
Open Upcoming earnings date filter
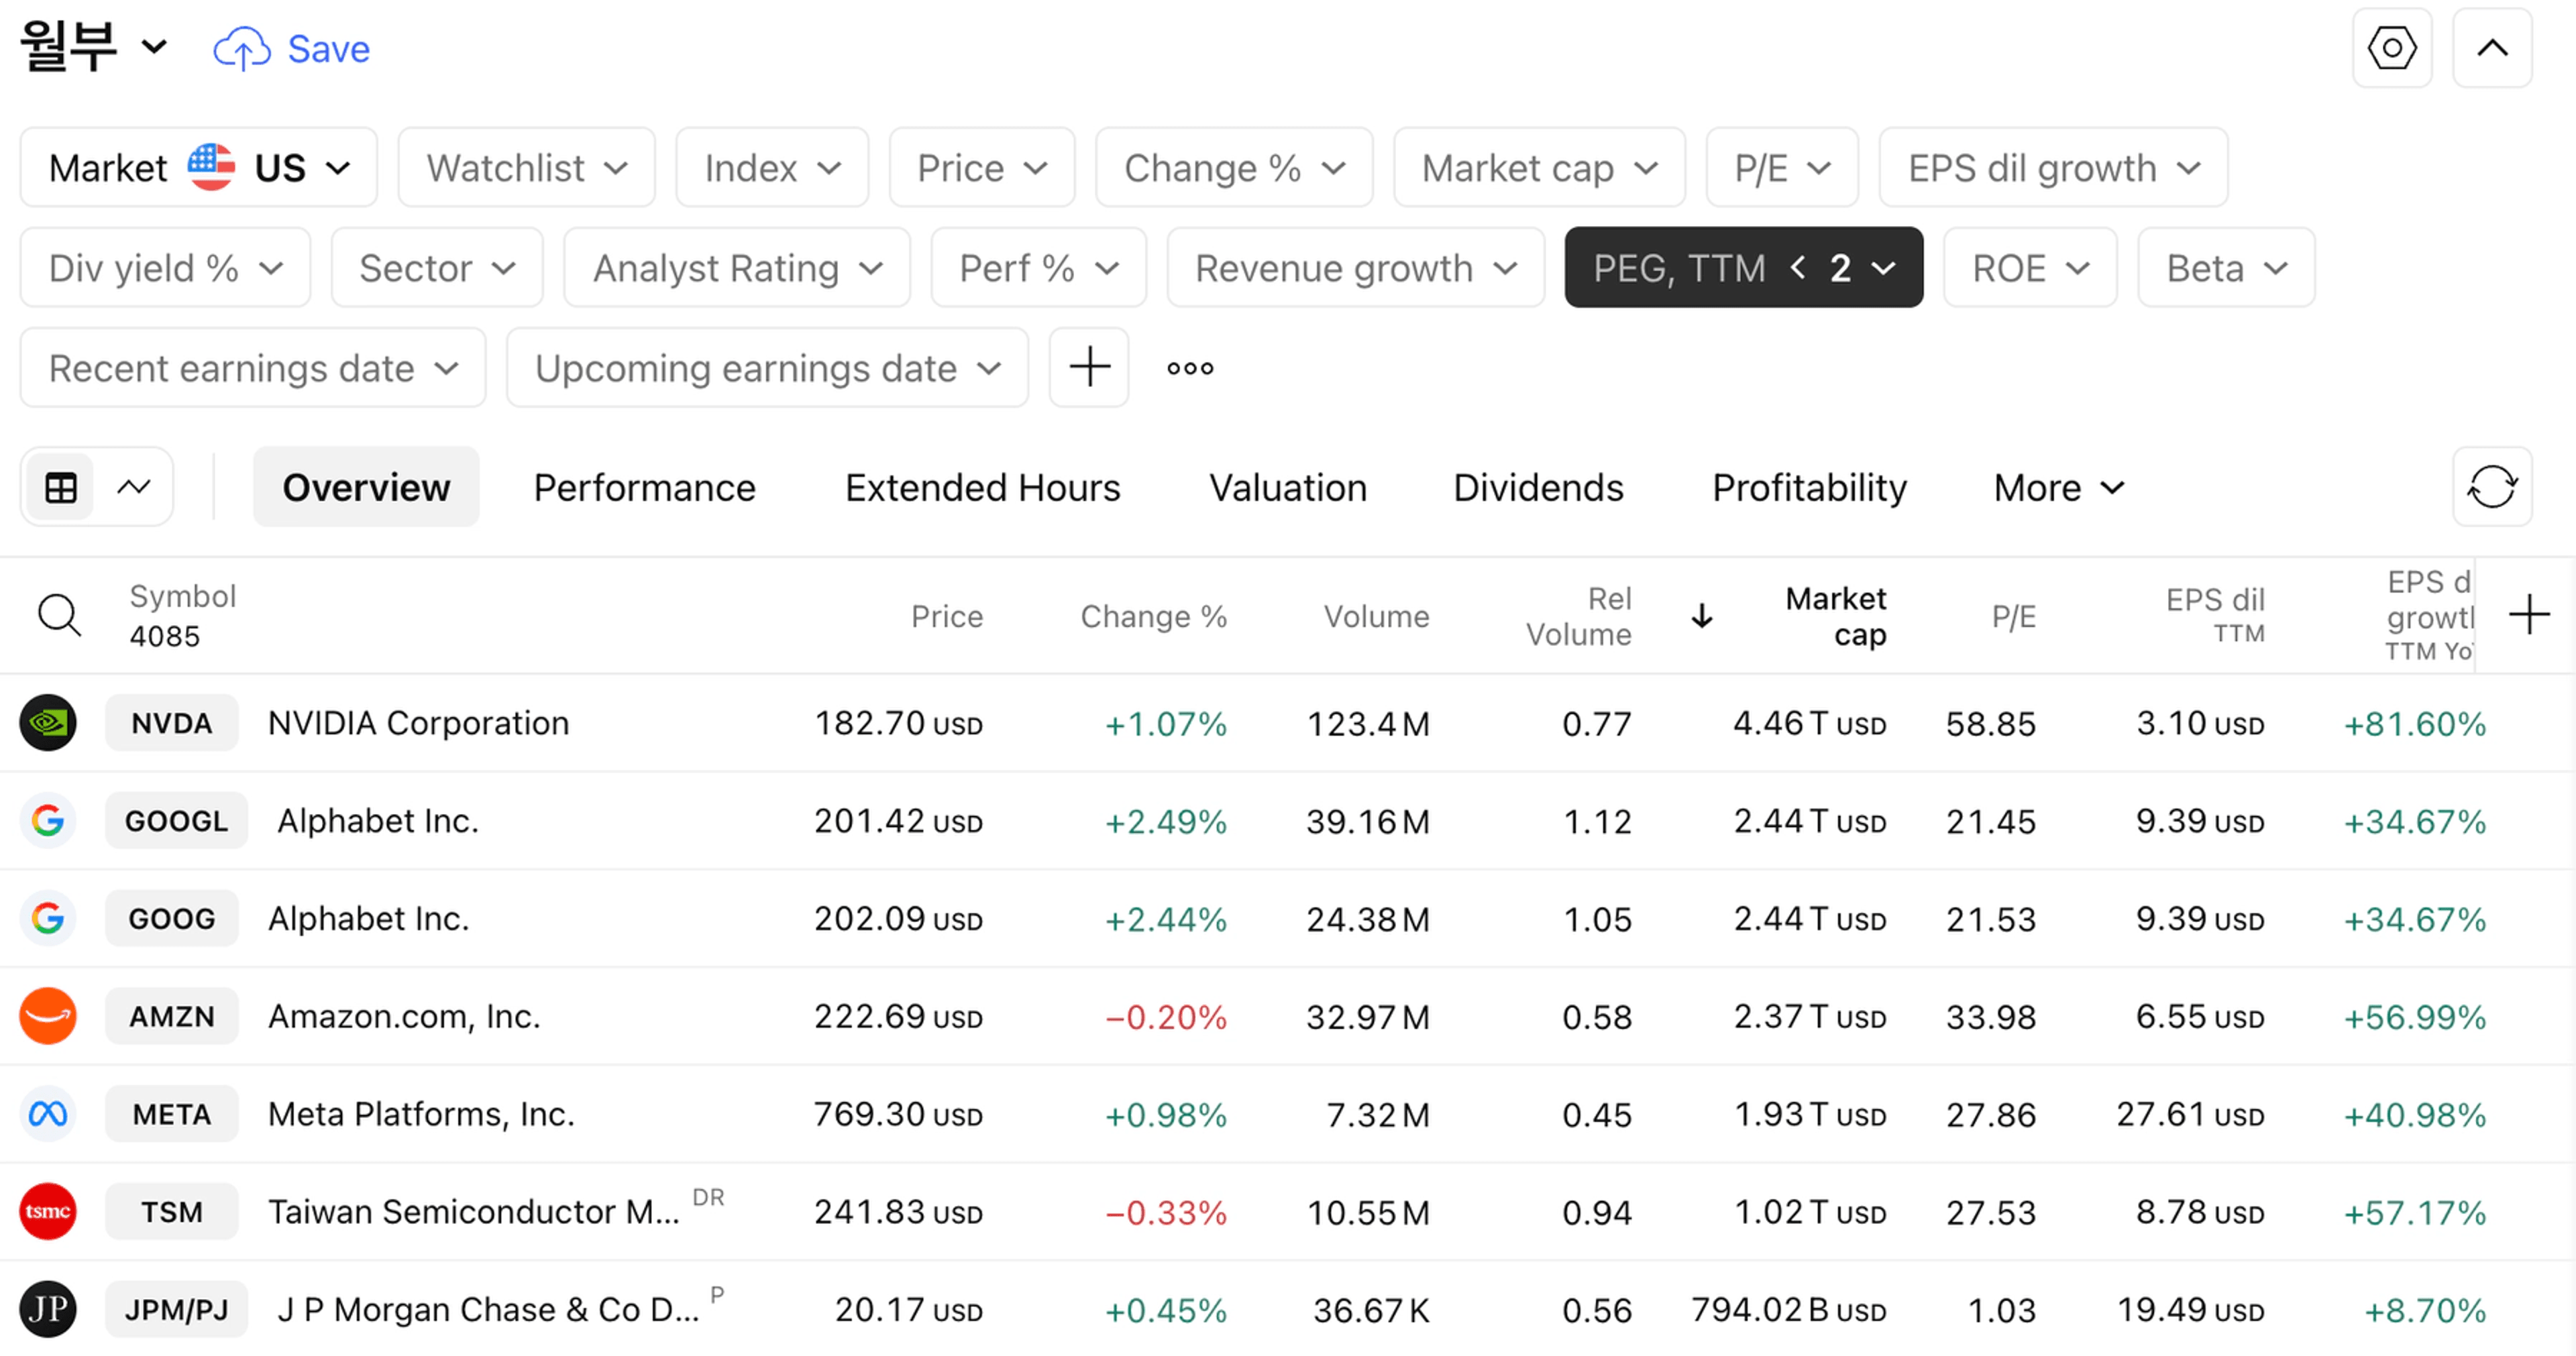767,367
